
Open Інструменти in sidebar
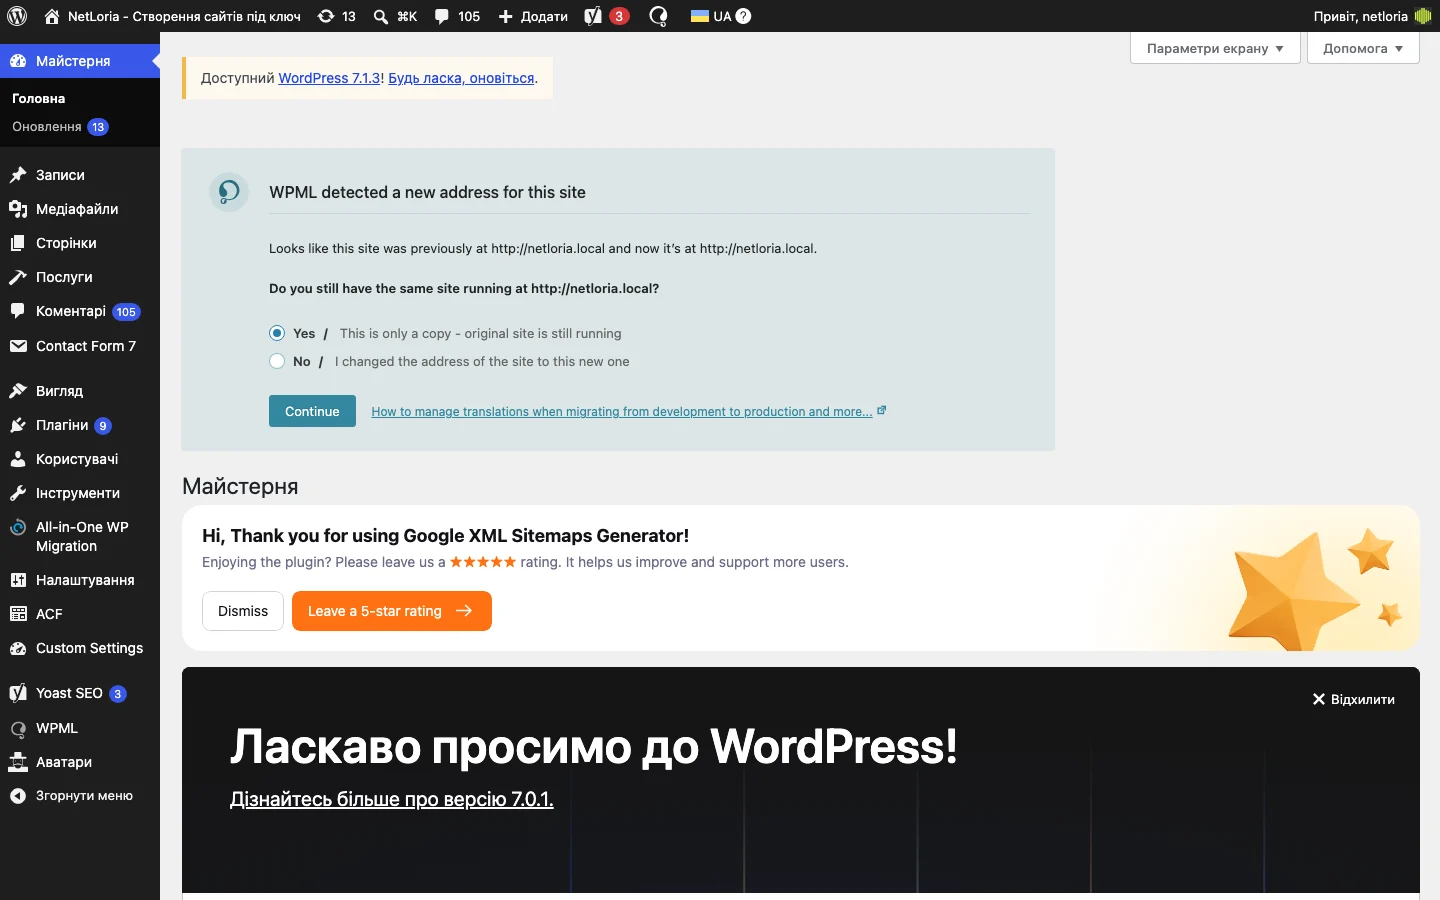[80, 493]
